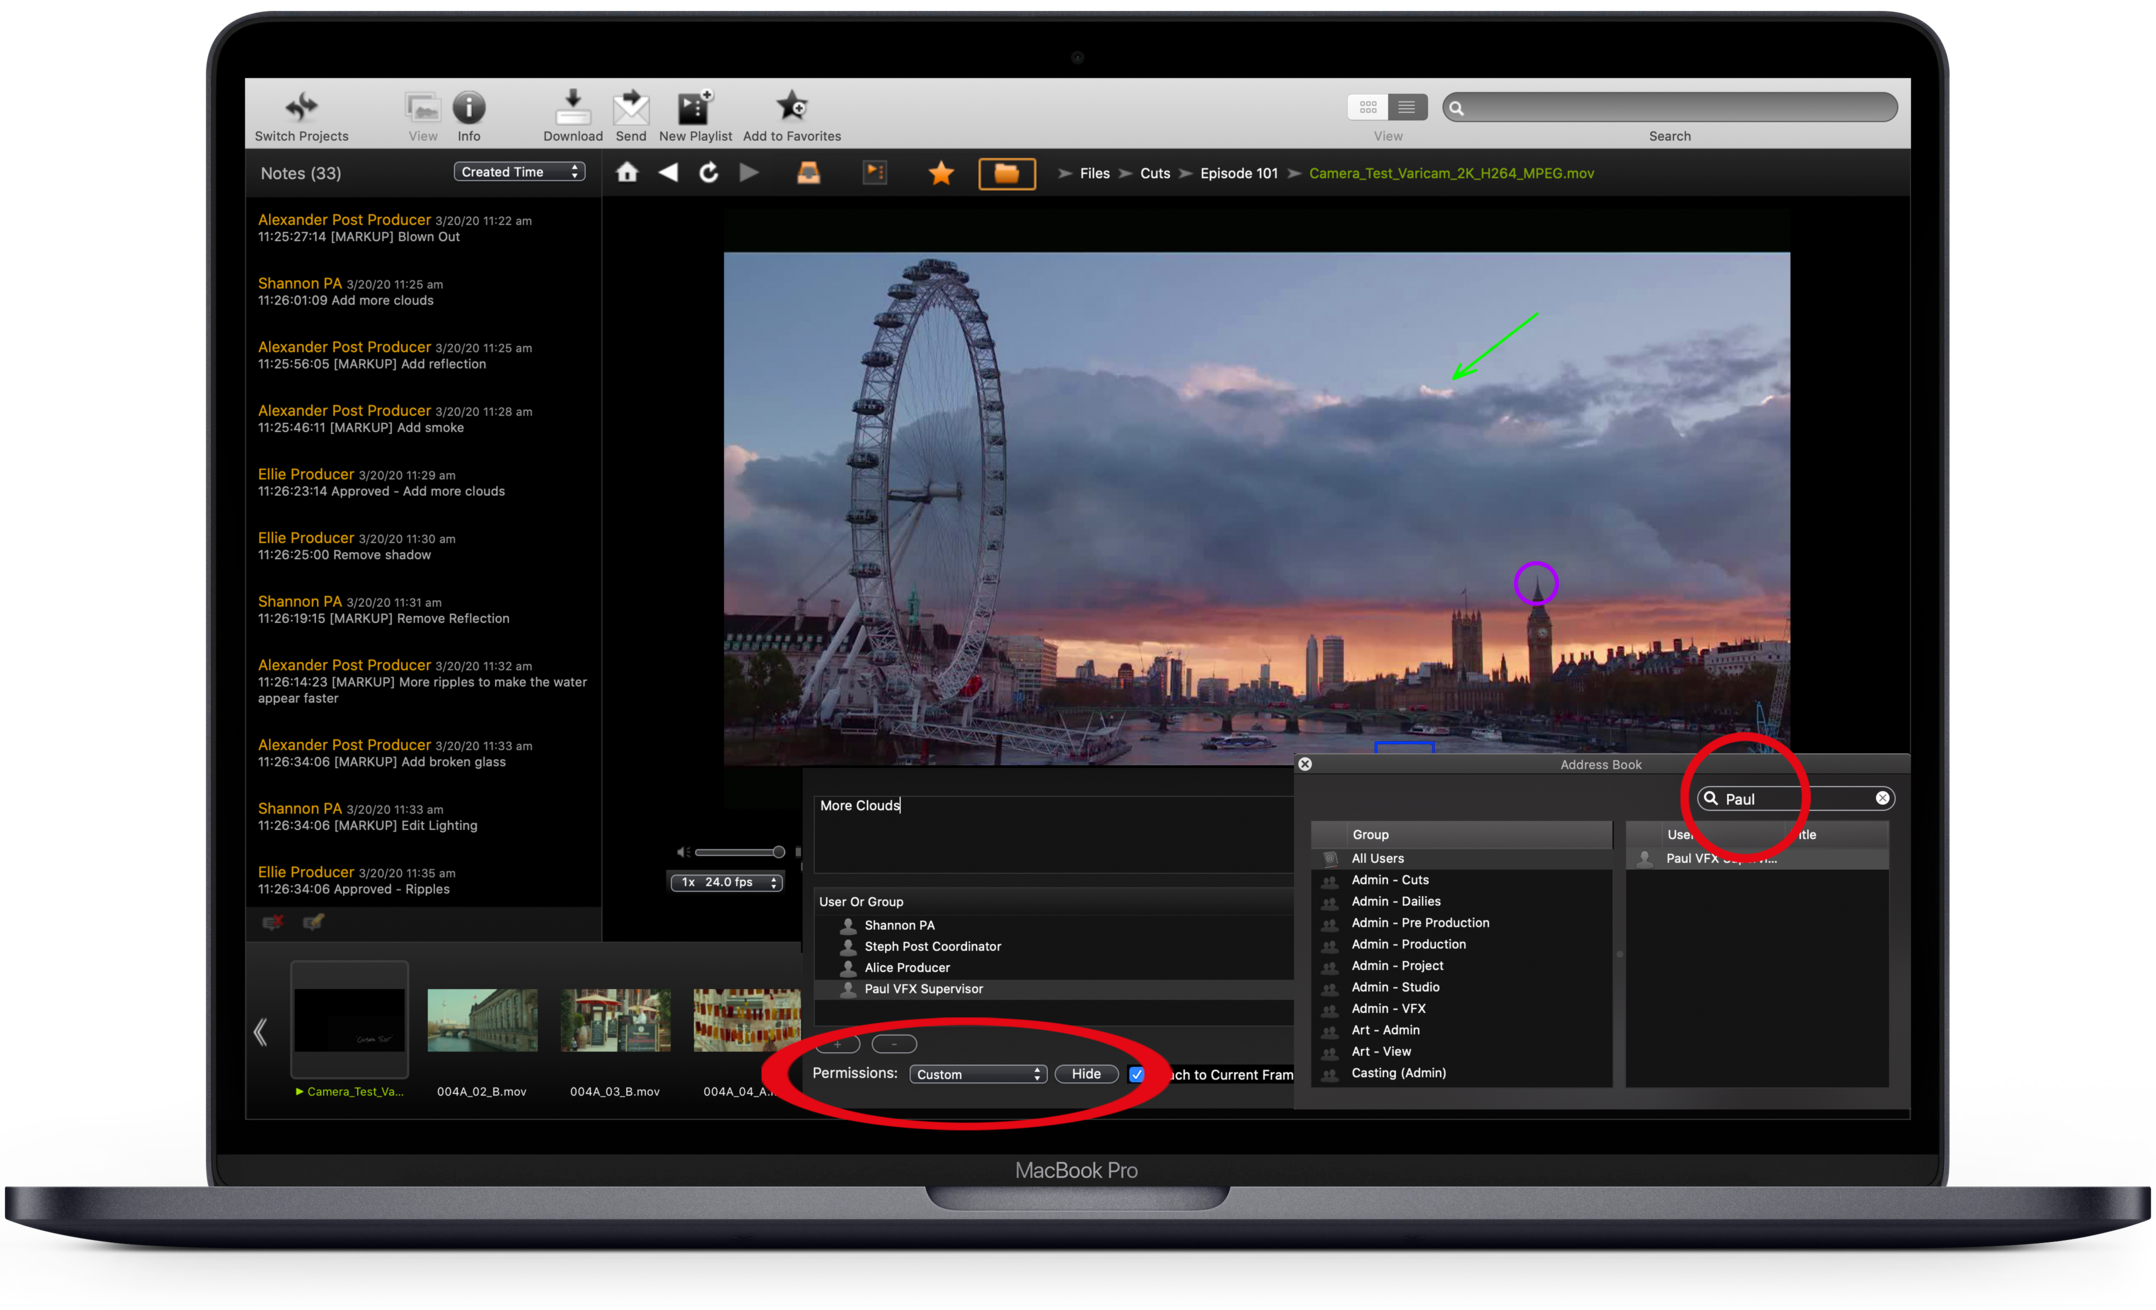Screen dimensions: 2156x1310
Task: Click the Switch Projects icon
Action: [301, 107]
